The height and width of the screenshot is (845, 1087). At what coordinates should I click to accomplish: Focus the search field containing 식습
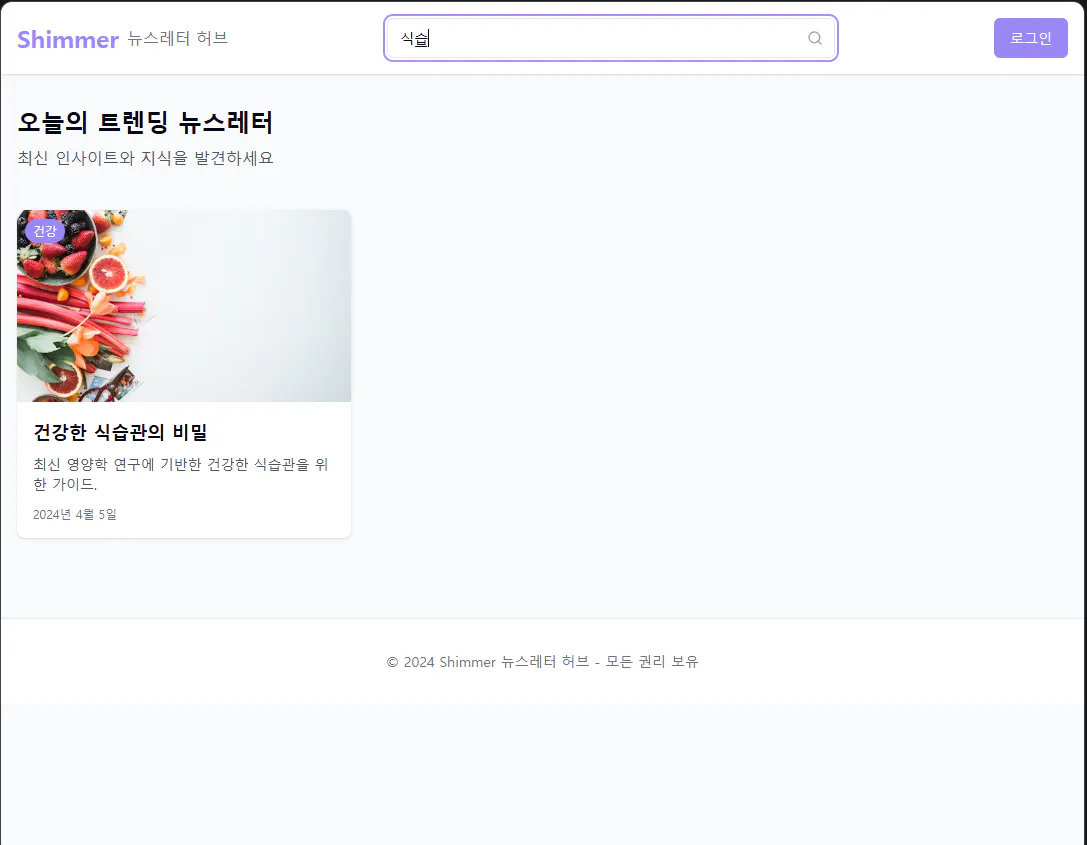610,38
